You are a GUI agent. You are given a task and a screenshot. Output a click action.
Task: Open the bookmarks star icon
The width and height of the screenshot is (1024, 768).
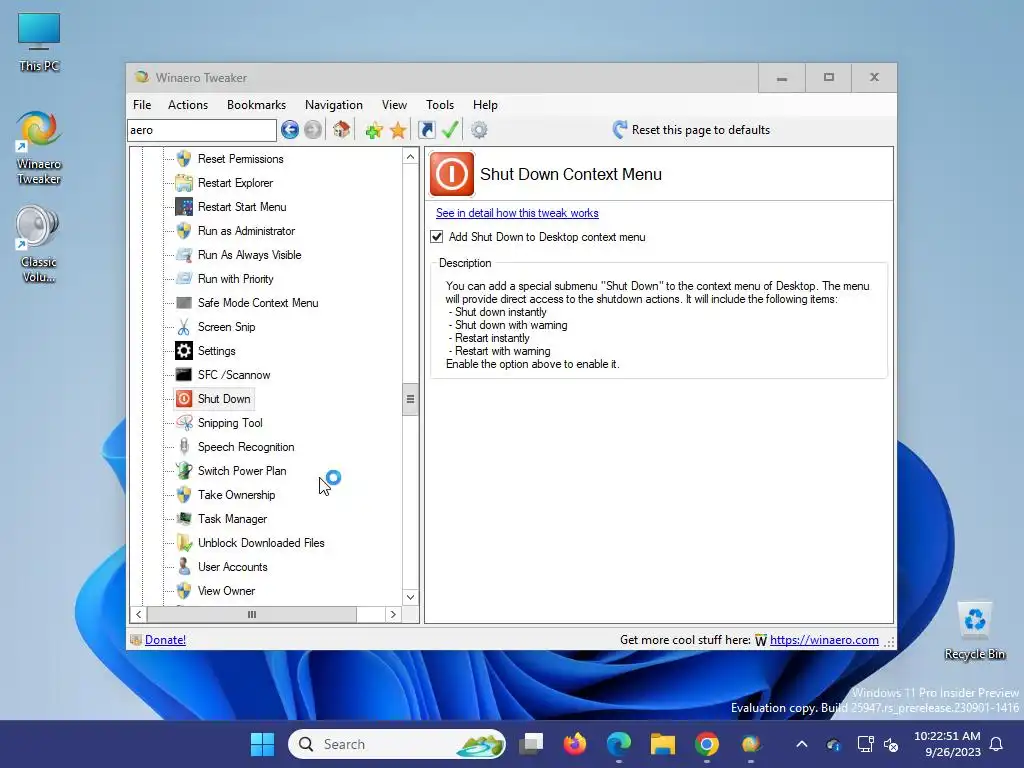pyautogui.click(x=398, y=130)
